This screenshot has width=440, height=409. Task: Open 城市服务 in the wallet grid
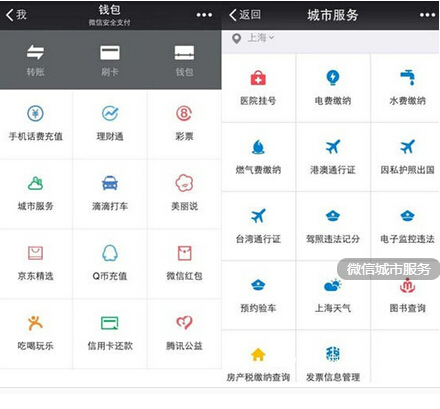tap(35, 193)
